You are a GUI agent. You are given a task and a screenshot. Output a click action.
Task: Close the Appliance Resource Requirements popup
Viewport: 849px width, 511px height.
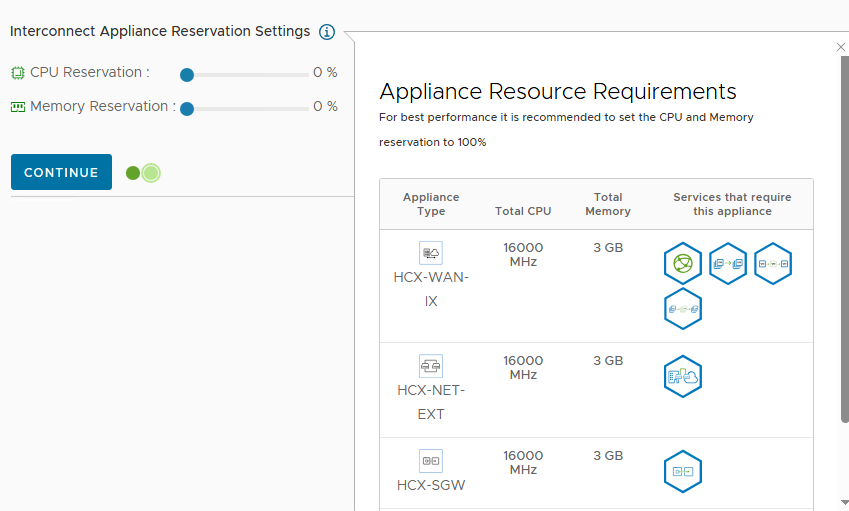point(840,47)
